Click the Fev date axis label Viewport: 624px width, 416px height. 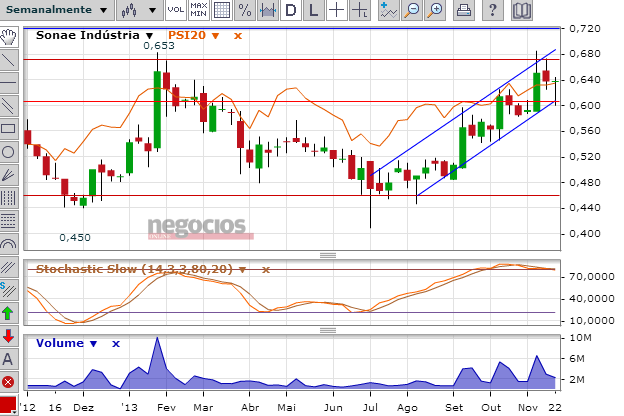pyautogui.click(x=166, y=407)
